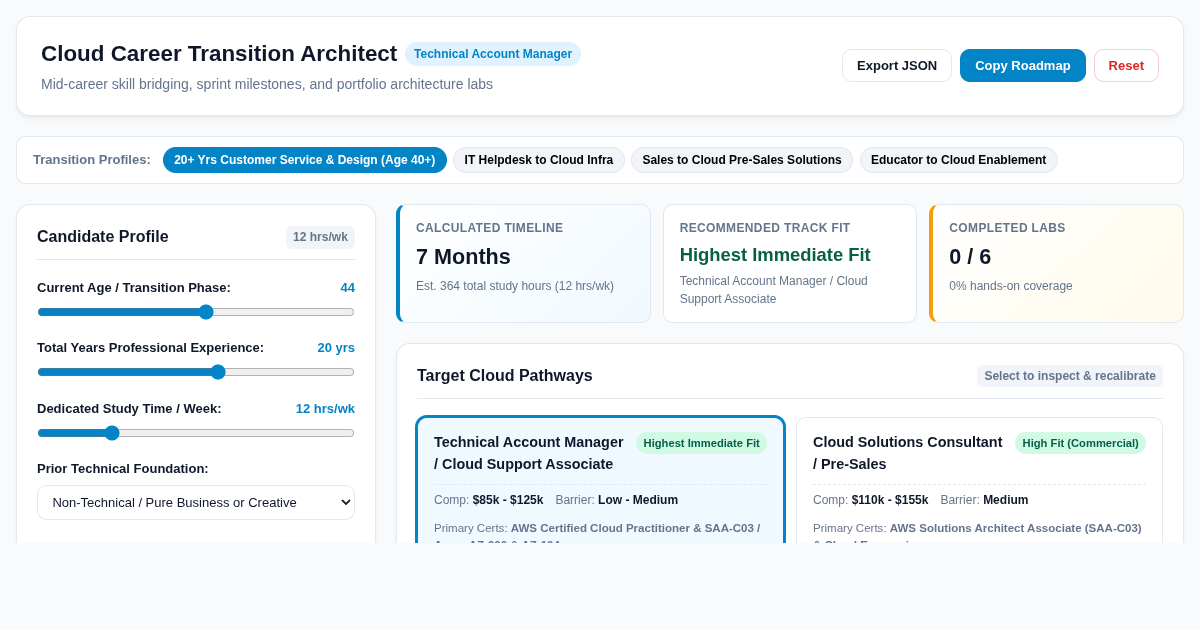
Task: Click the Cloud Career Transition Architect title
Action: coord(219,54)
